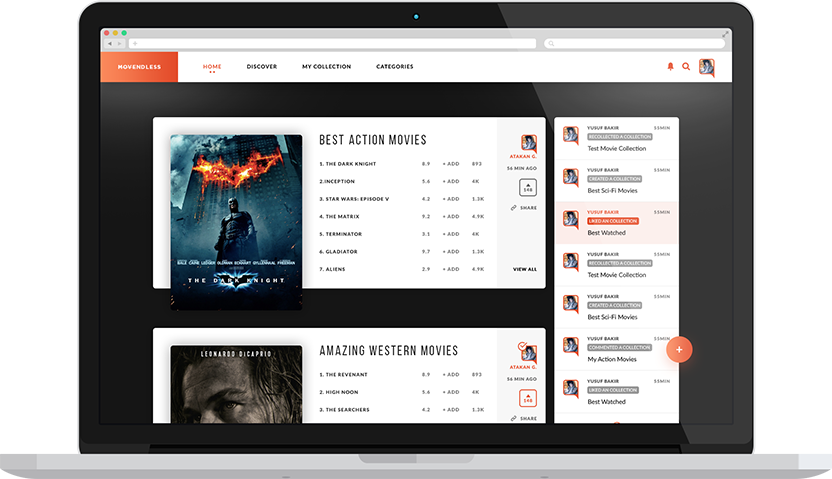Open search via the magnifier icon in navbar

(686, 66)
